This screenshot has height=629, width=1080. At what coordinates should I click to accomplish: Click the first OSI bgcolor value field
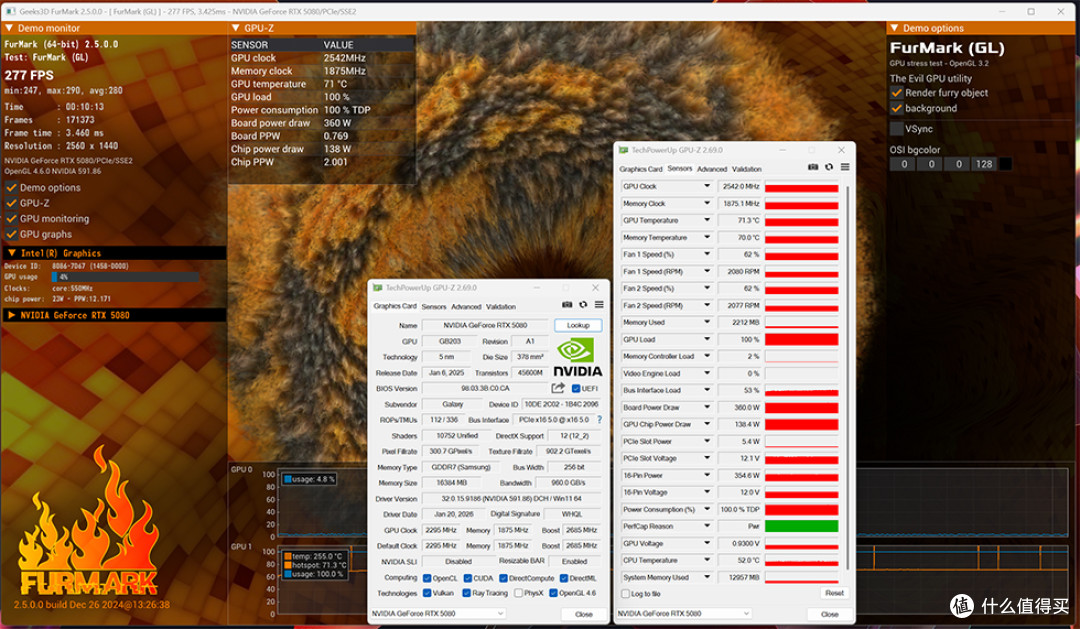(x=904, y=164)
